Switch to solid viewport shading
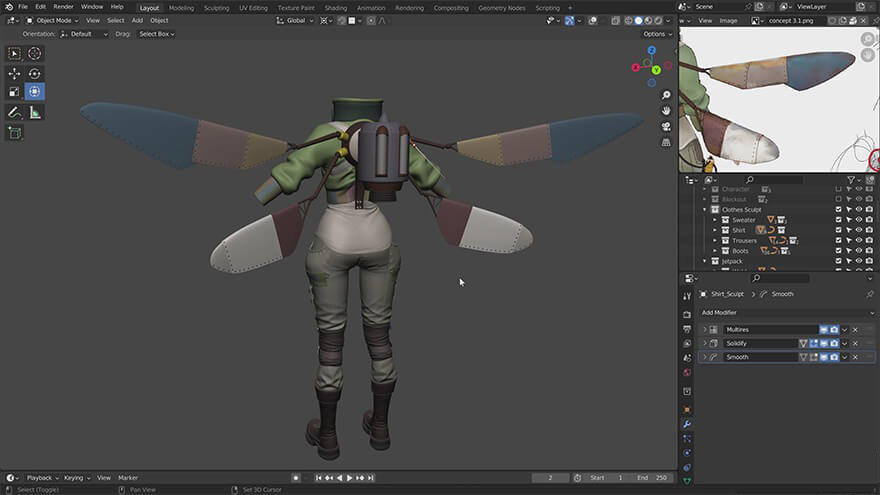The image size is (880, 495). 638,21
